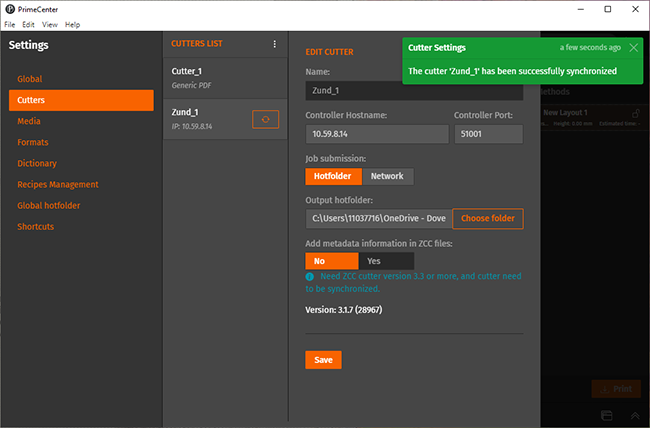Click the Choose folder button
Image resolution: width=650 pixels, height=428 pixels.
coord(487,218)
